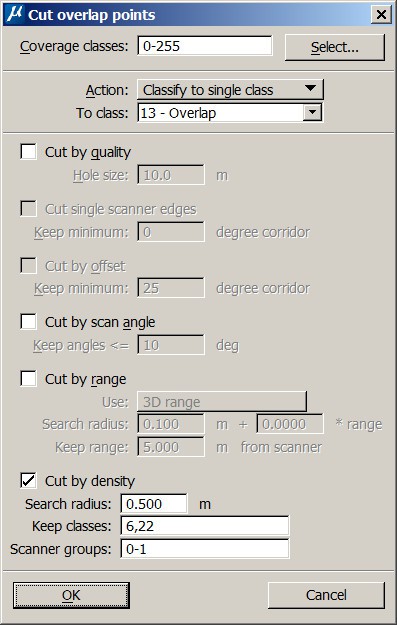Viewport: 397px width, 625px height.
Task: Click the Keep range field
Action: (x=171, y=447)
